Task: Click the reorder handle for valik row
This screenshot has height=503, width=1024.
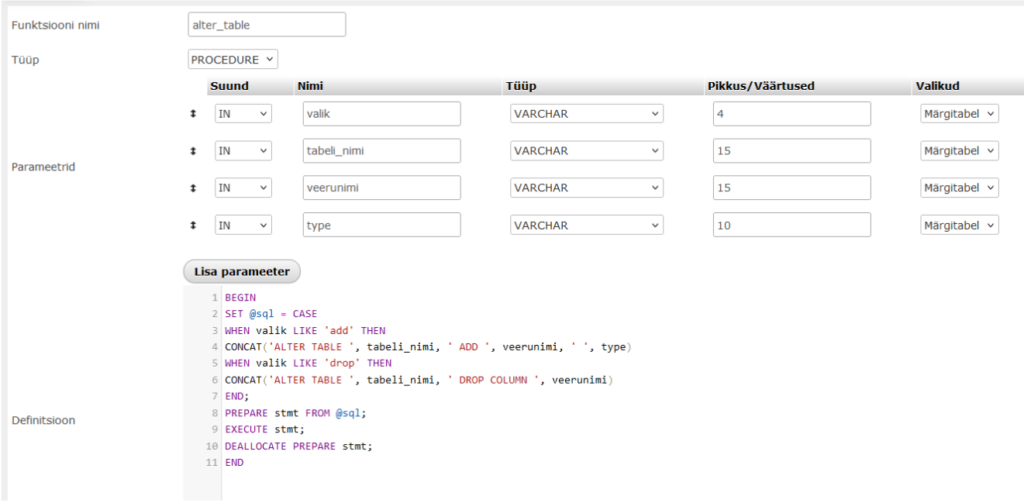Action: coord(193,114)
